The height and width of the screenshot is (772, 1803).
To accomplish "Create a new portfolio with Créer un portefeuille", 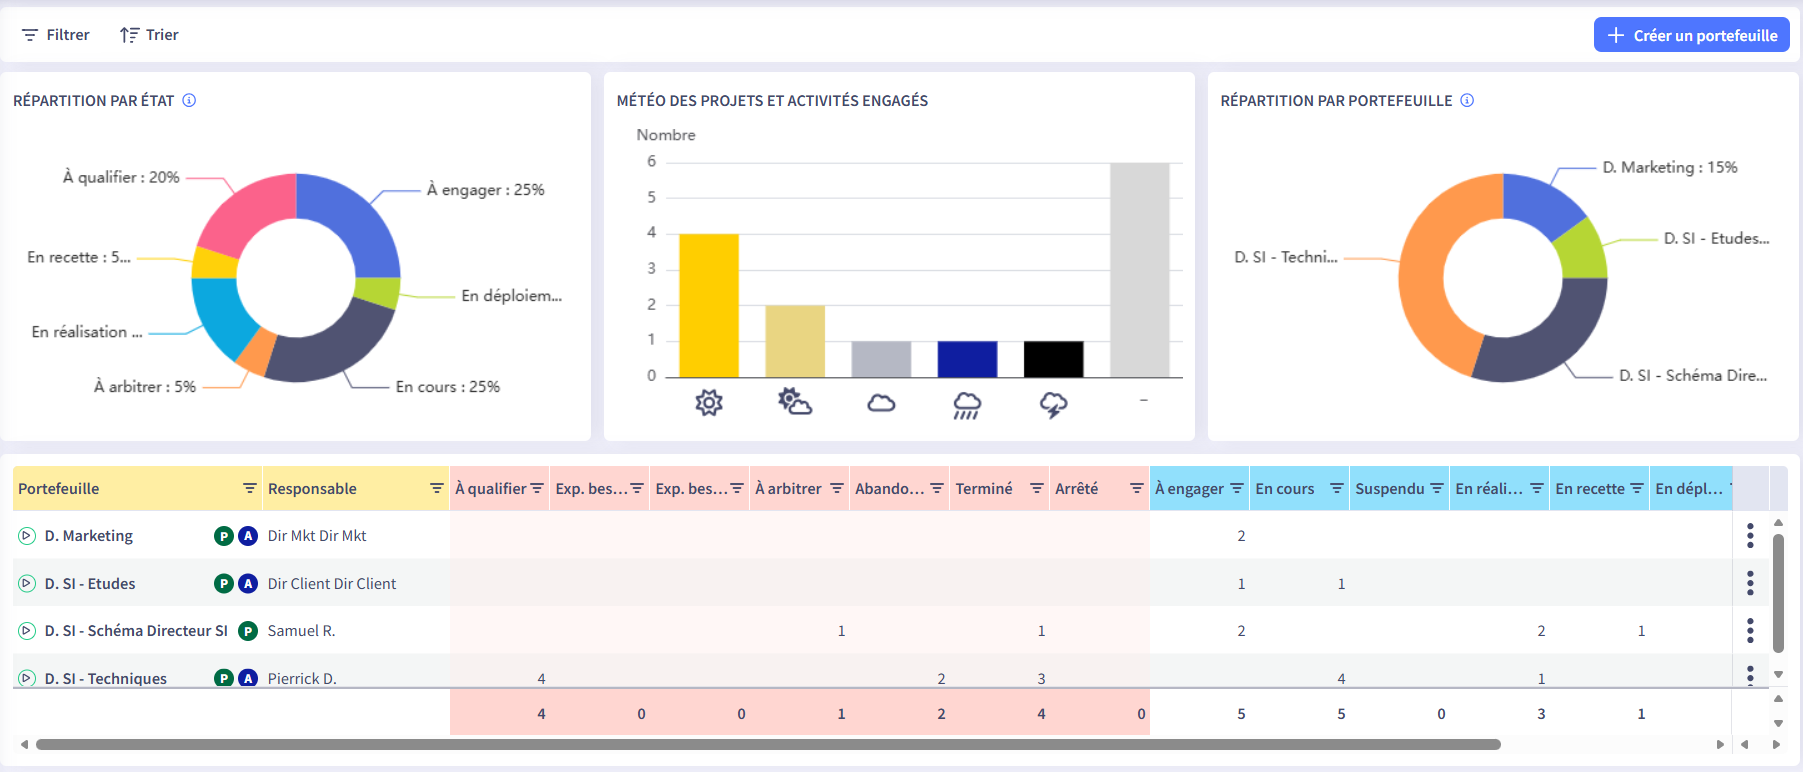I will [1691, 35].
